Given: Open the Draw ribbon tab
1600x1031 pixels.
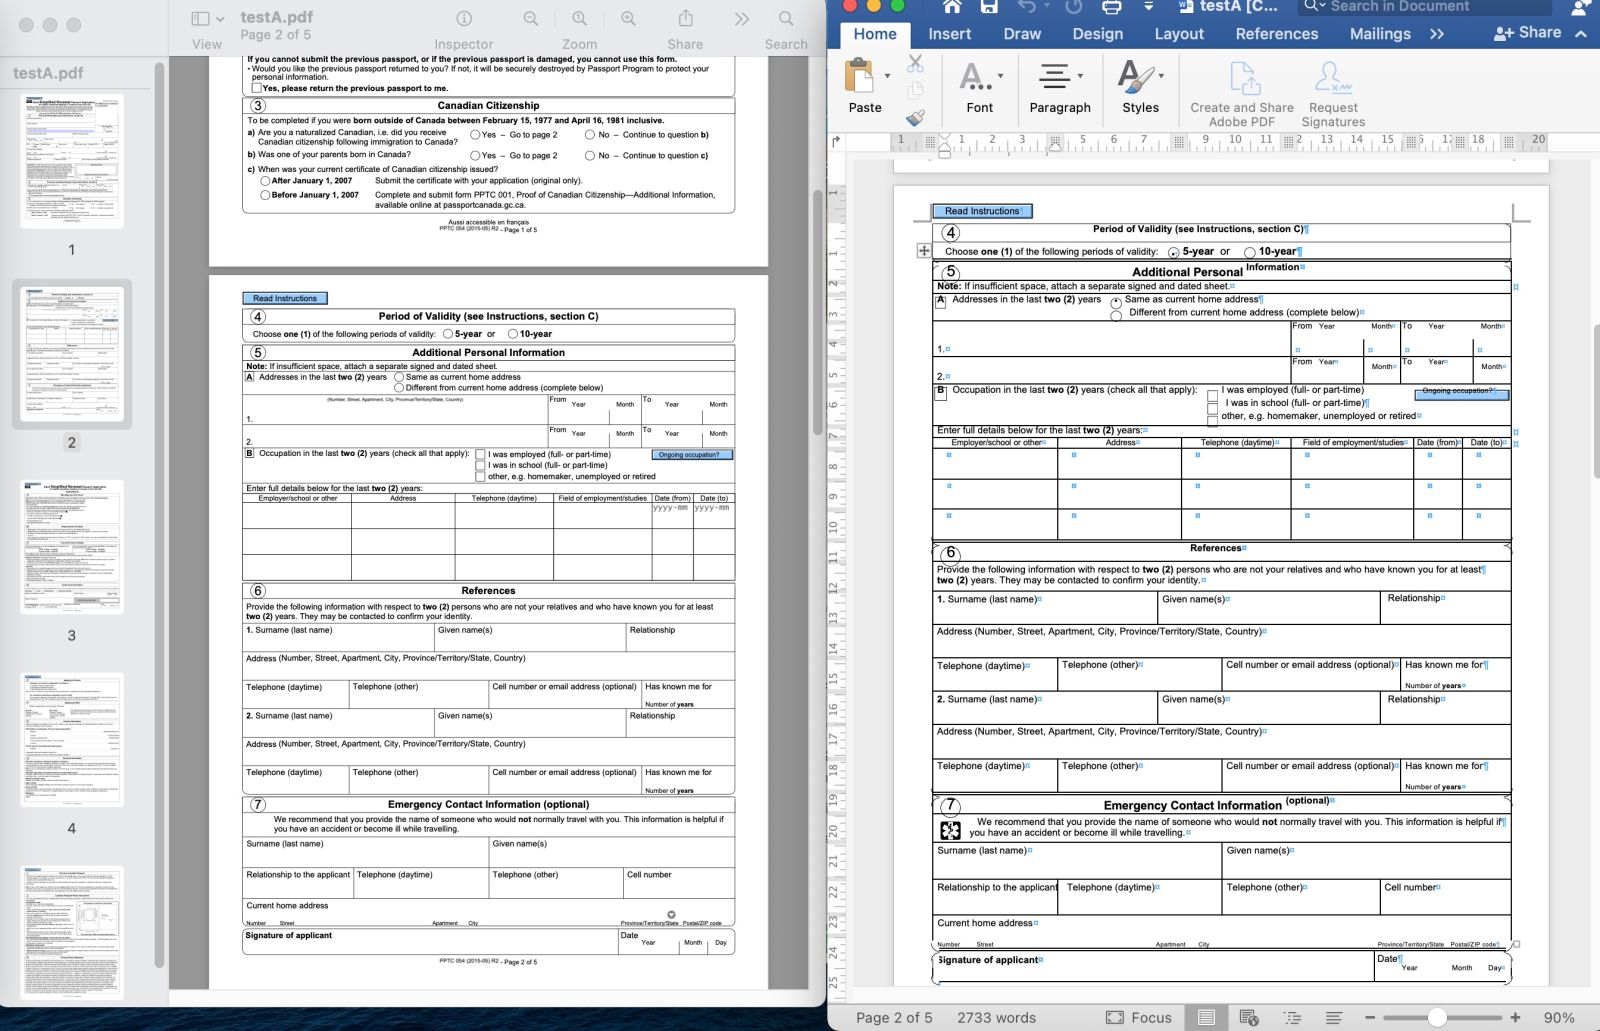Looking at the screenshot, I should [1022, 34].
